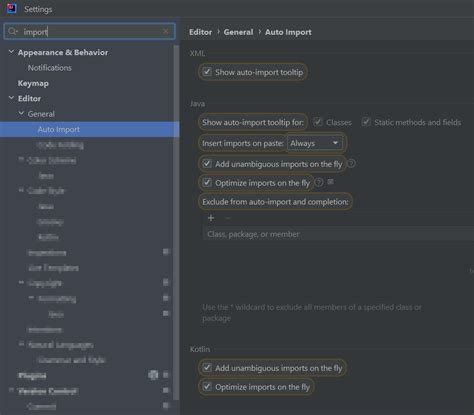The width and height of the screenshot is (474, 415).
Task: Click the Insert imports on paste label
Action: tap(243, 143)
